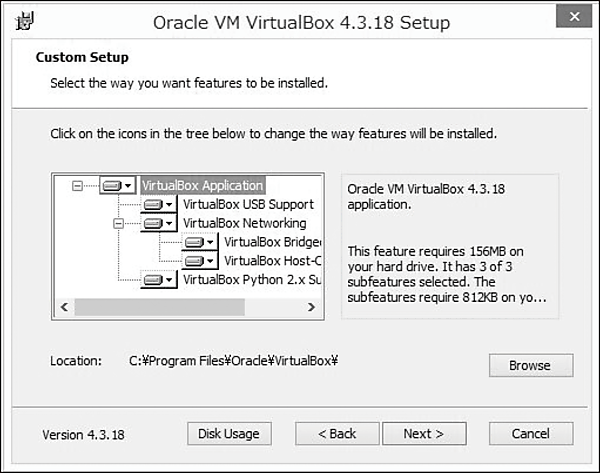Cancel the VirtualBox setup

point(530,433)
